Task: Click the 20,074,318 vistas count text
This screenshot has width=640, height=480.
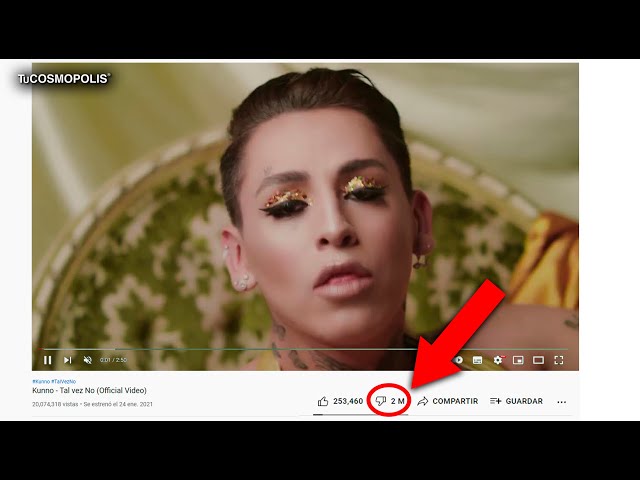Action: [x=55, y=404]
